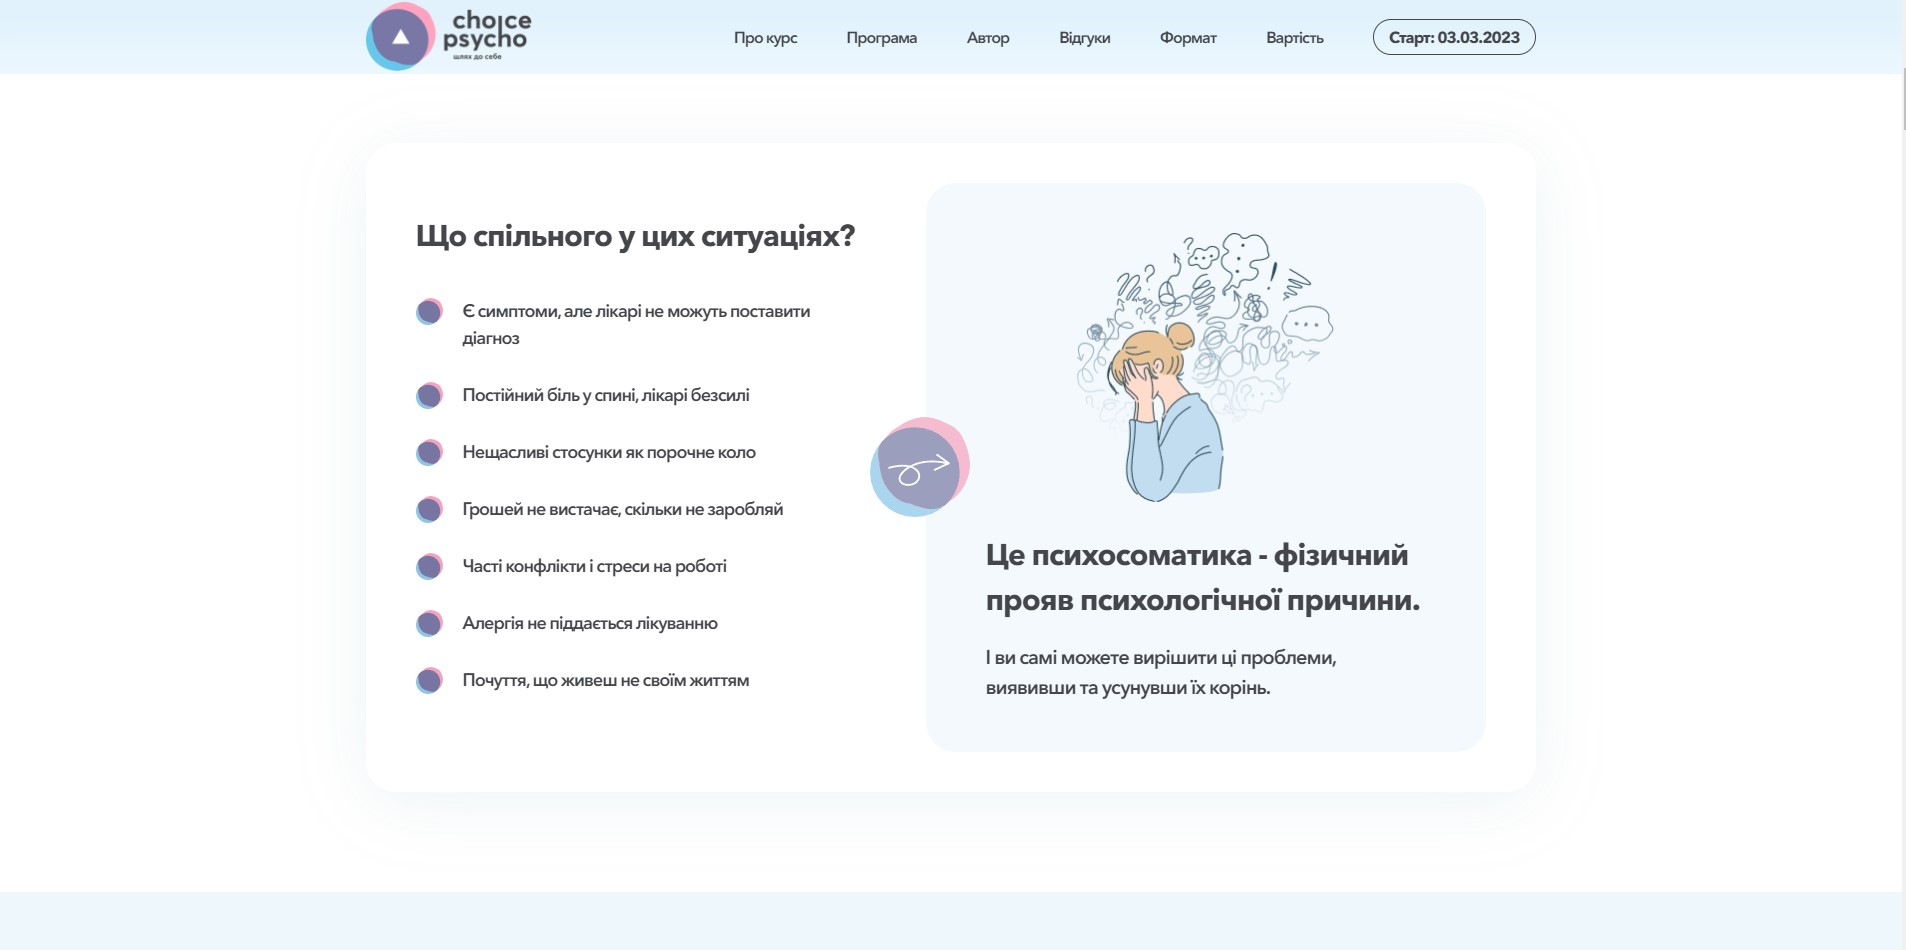
Task: Navigate to 'Формат' section
Action: (x=1188, y=38)
